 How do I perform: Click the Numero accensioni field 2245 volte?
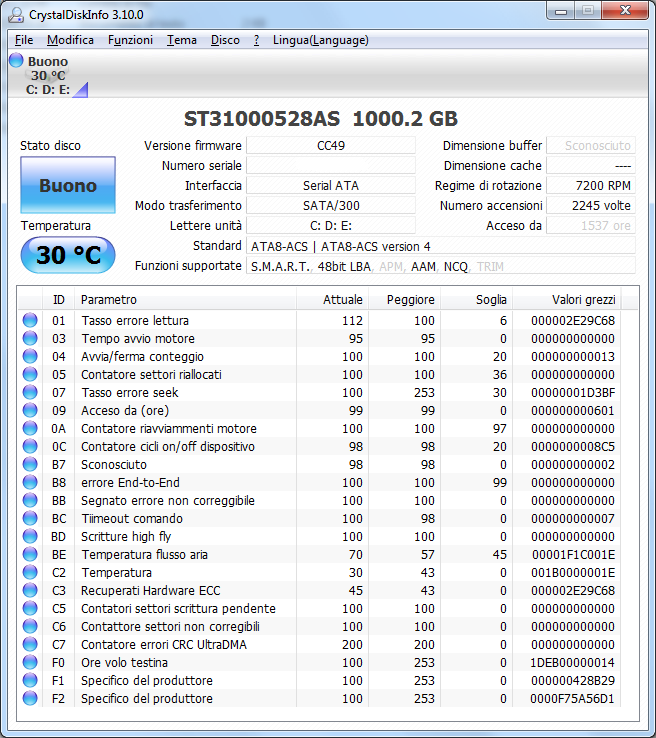tap(591, 205)
